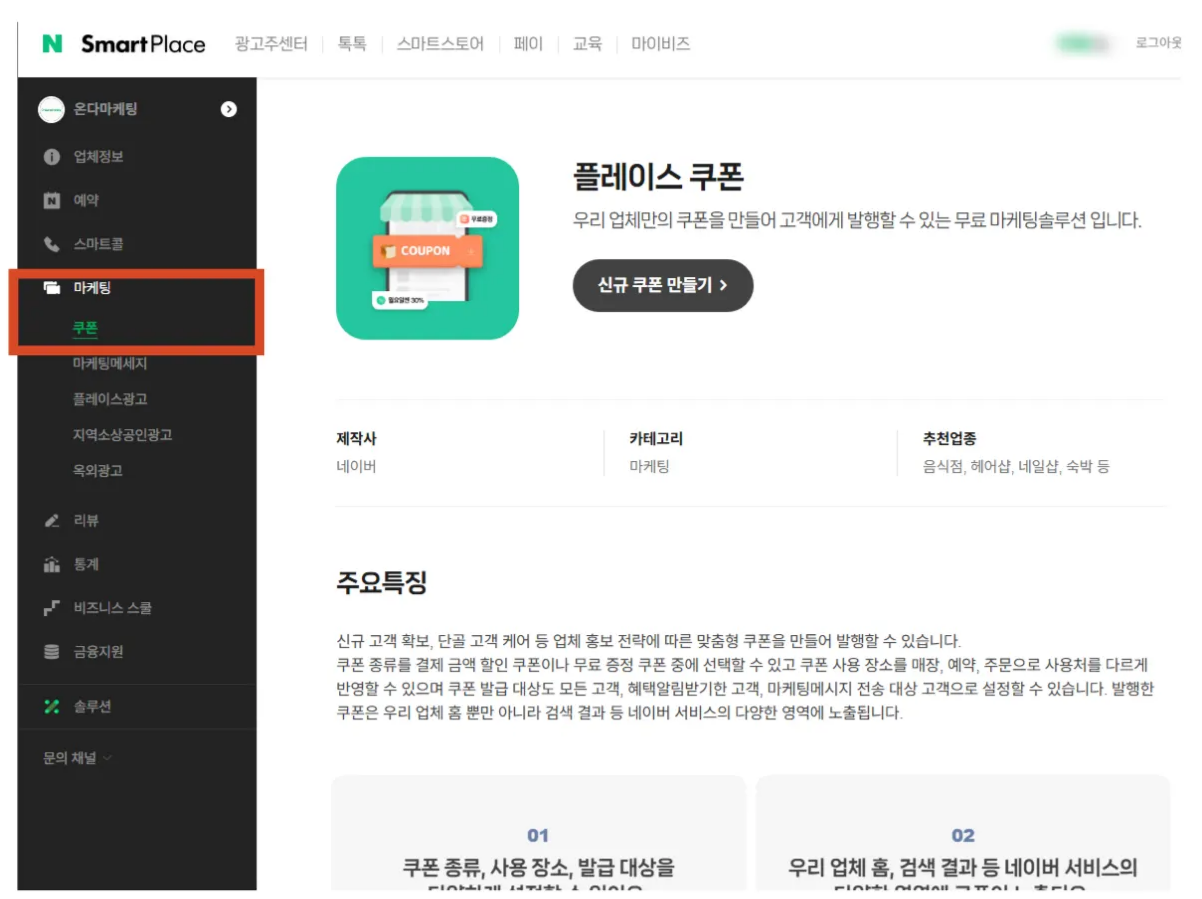Click the 솔루션 green icon
Screen dimensions: 1202x899
coord(52,707)
